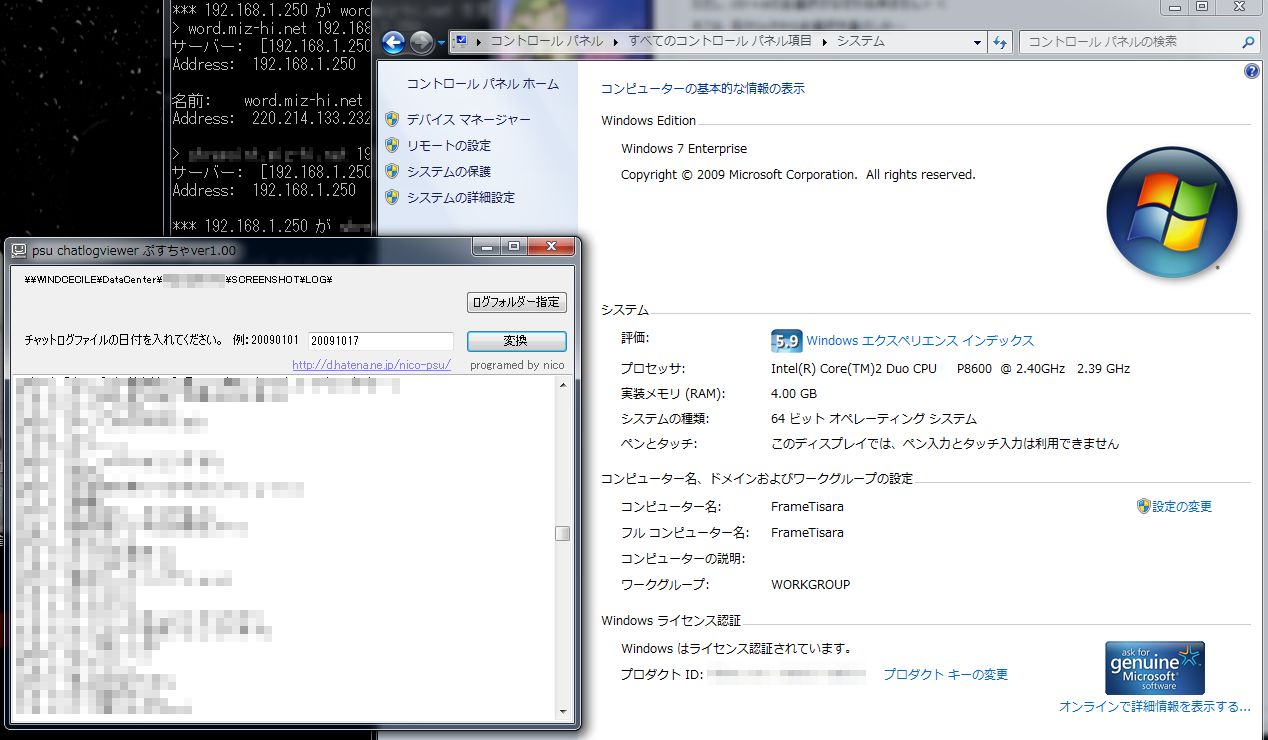
Task: Click word.miz-hi.net name line in console
Action: tap(268, 101)
